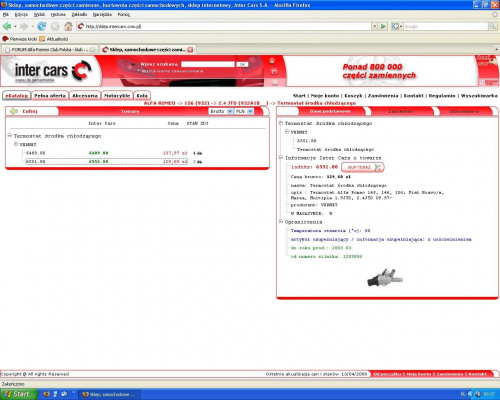The width and height of the screenshot is (500, 400).
Task: Collapse the VERNET node in left tree
Action: [16, 144]
